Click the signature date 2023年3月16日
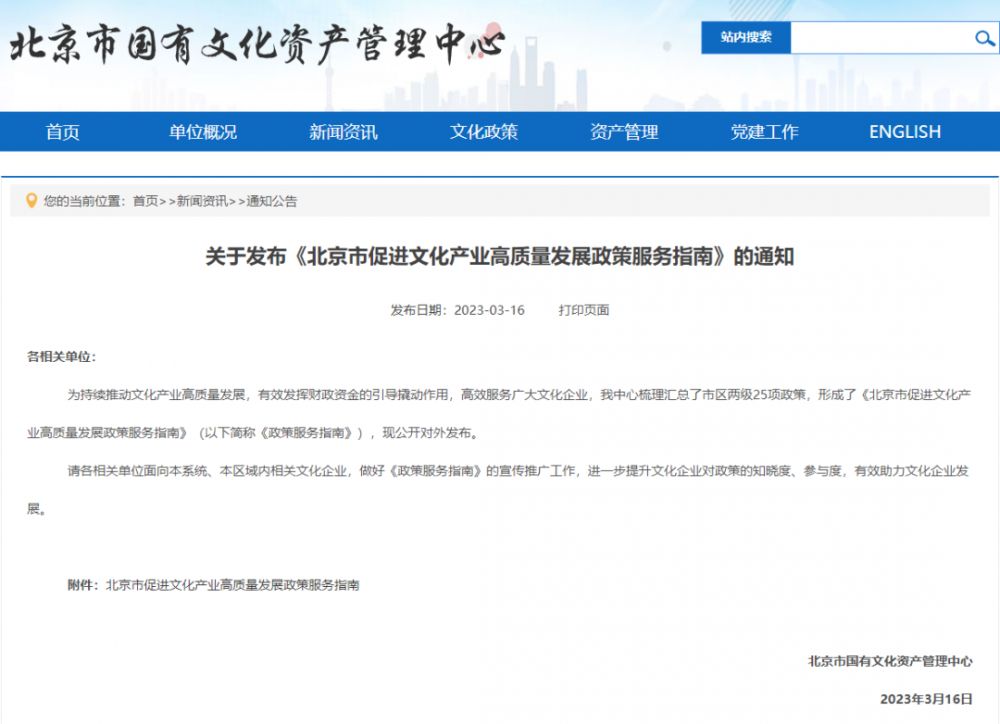 click(x=926, y=698)
